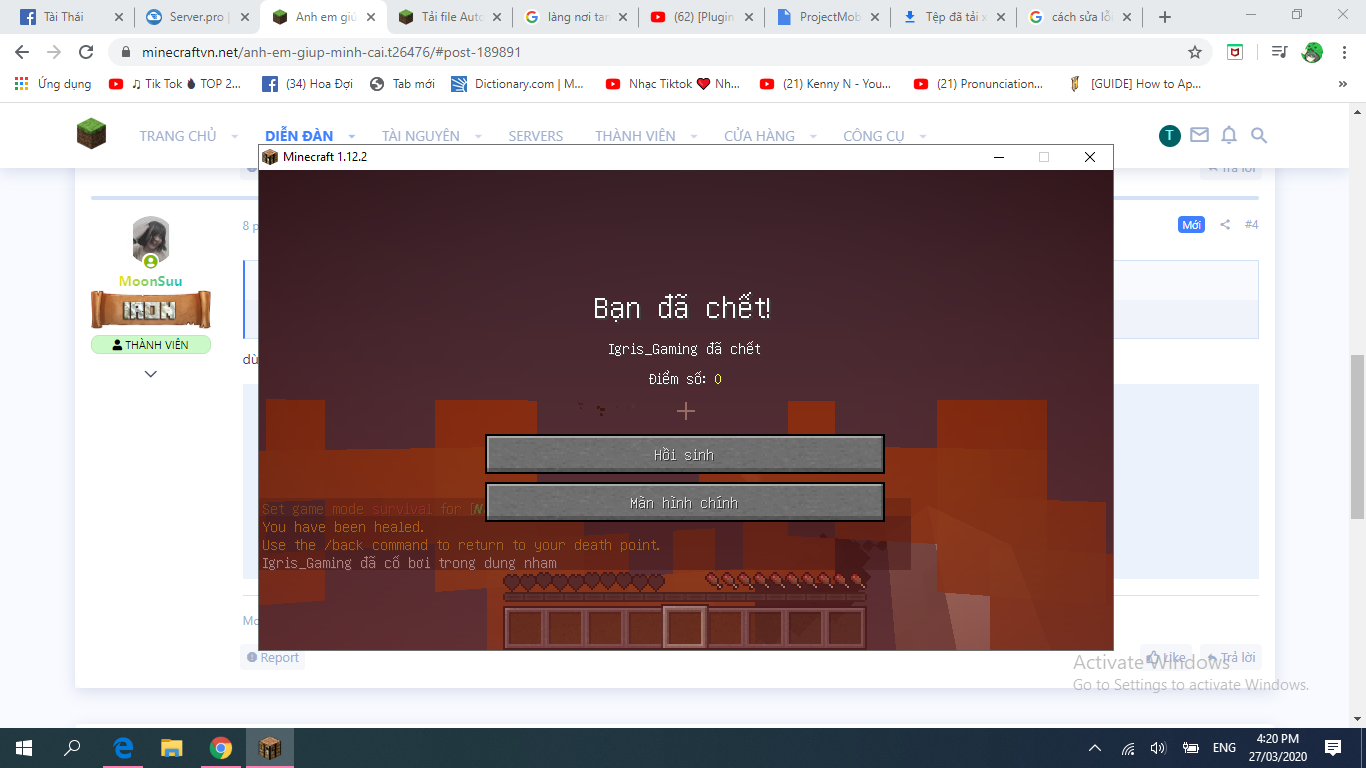Select the Minecraft taskbar icon
This screenshot has height=768, width=1366.
tap(270, 747)
